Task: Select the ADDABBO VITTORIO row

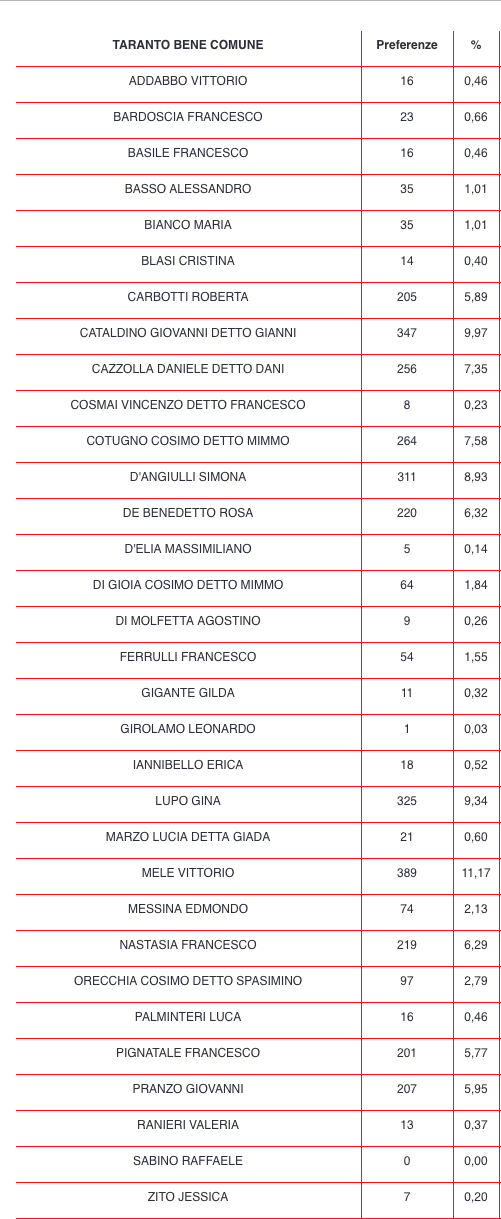Action: (258, 81)
